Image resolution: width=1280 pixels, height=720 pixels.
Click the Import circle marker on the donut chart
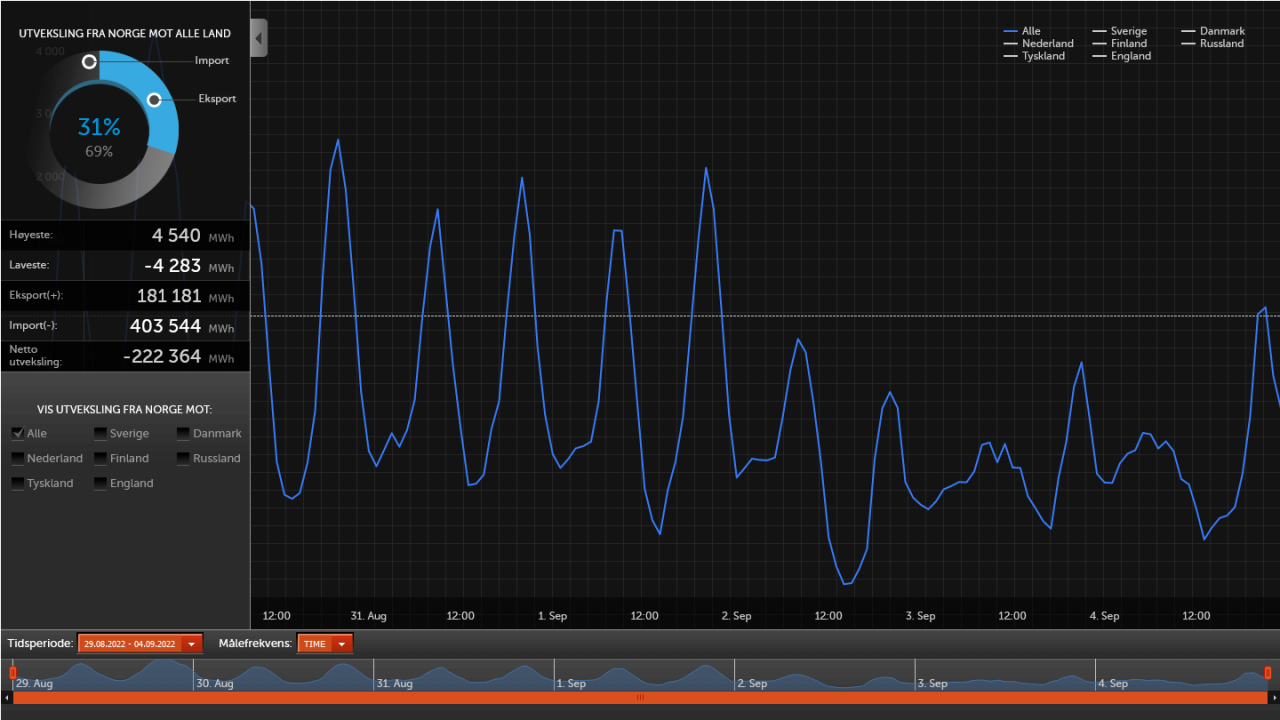(89, 61)
